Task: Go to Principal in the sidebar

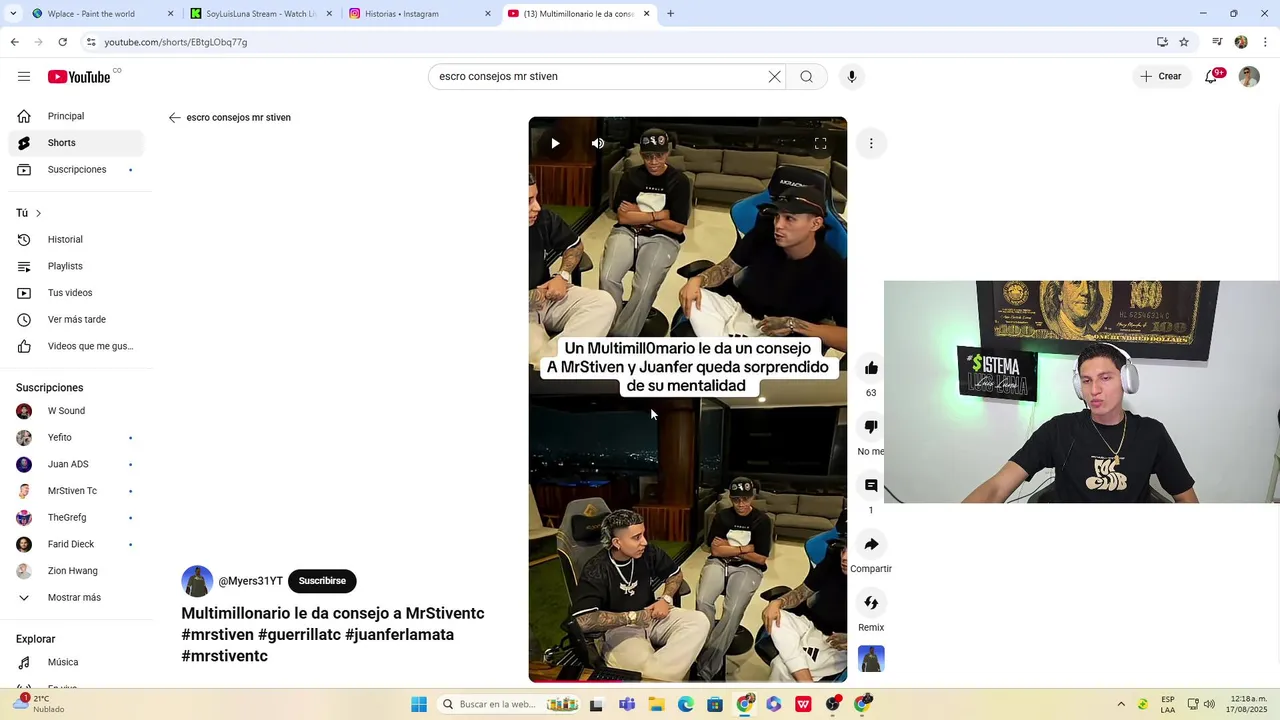Action: click(76, 116)
